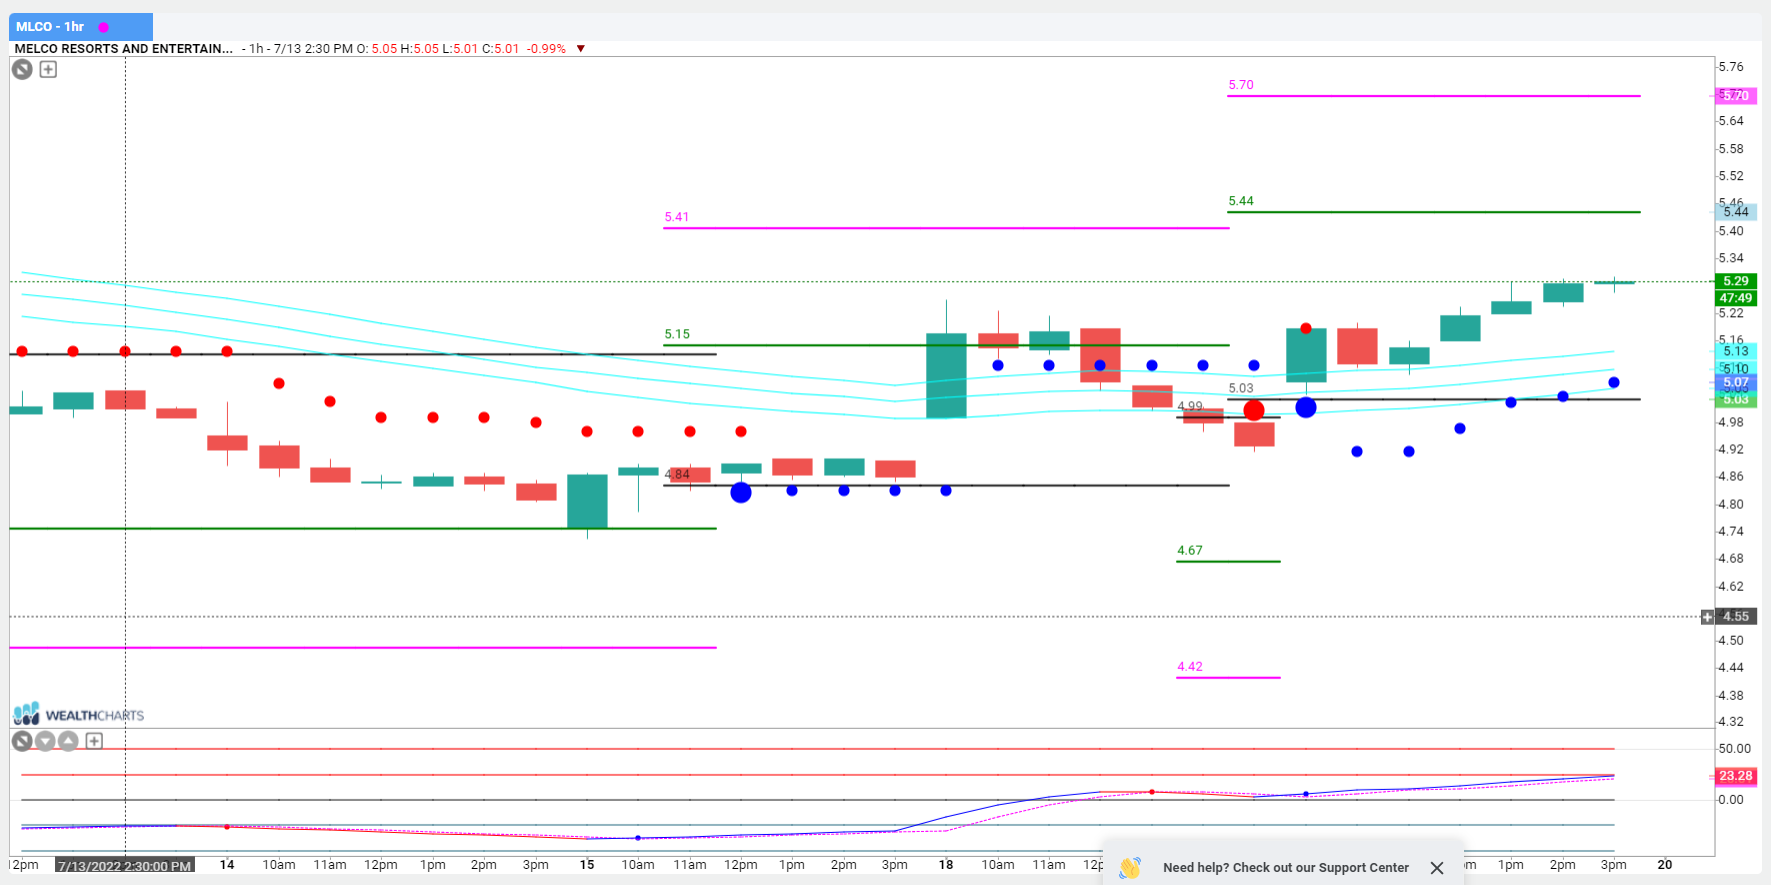Click the tall green candle on the 18th
Viewport: 1771px width, 885px height.
[x=946, y=375]
